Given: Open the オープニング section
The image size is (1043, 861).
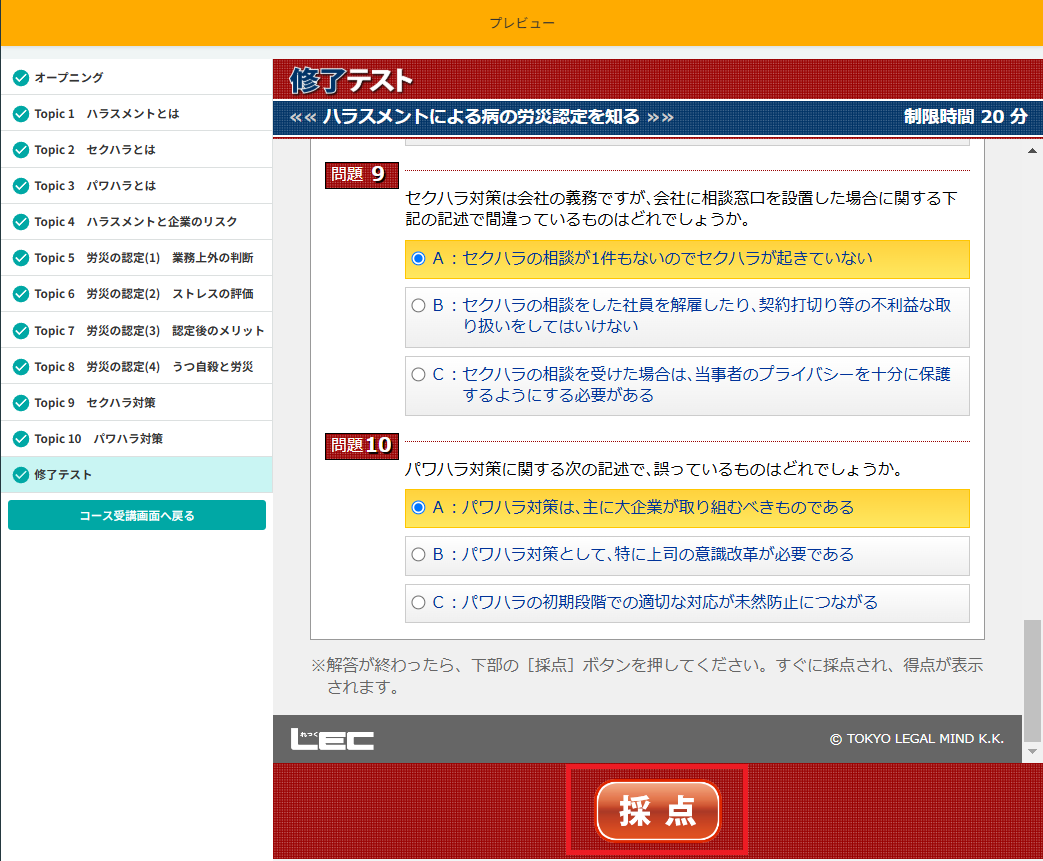Looking at the screenshot, I should [136, 77].
